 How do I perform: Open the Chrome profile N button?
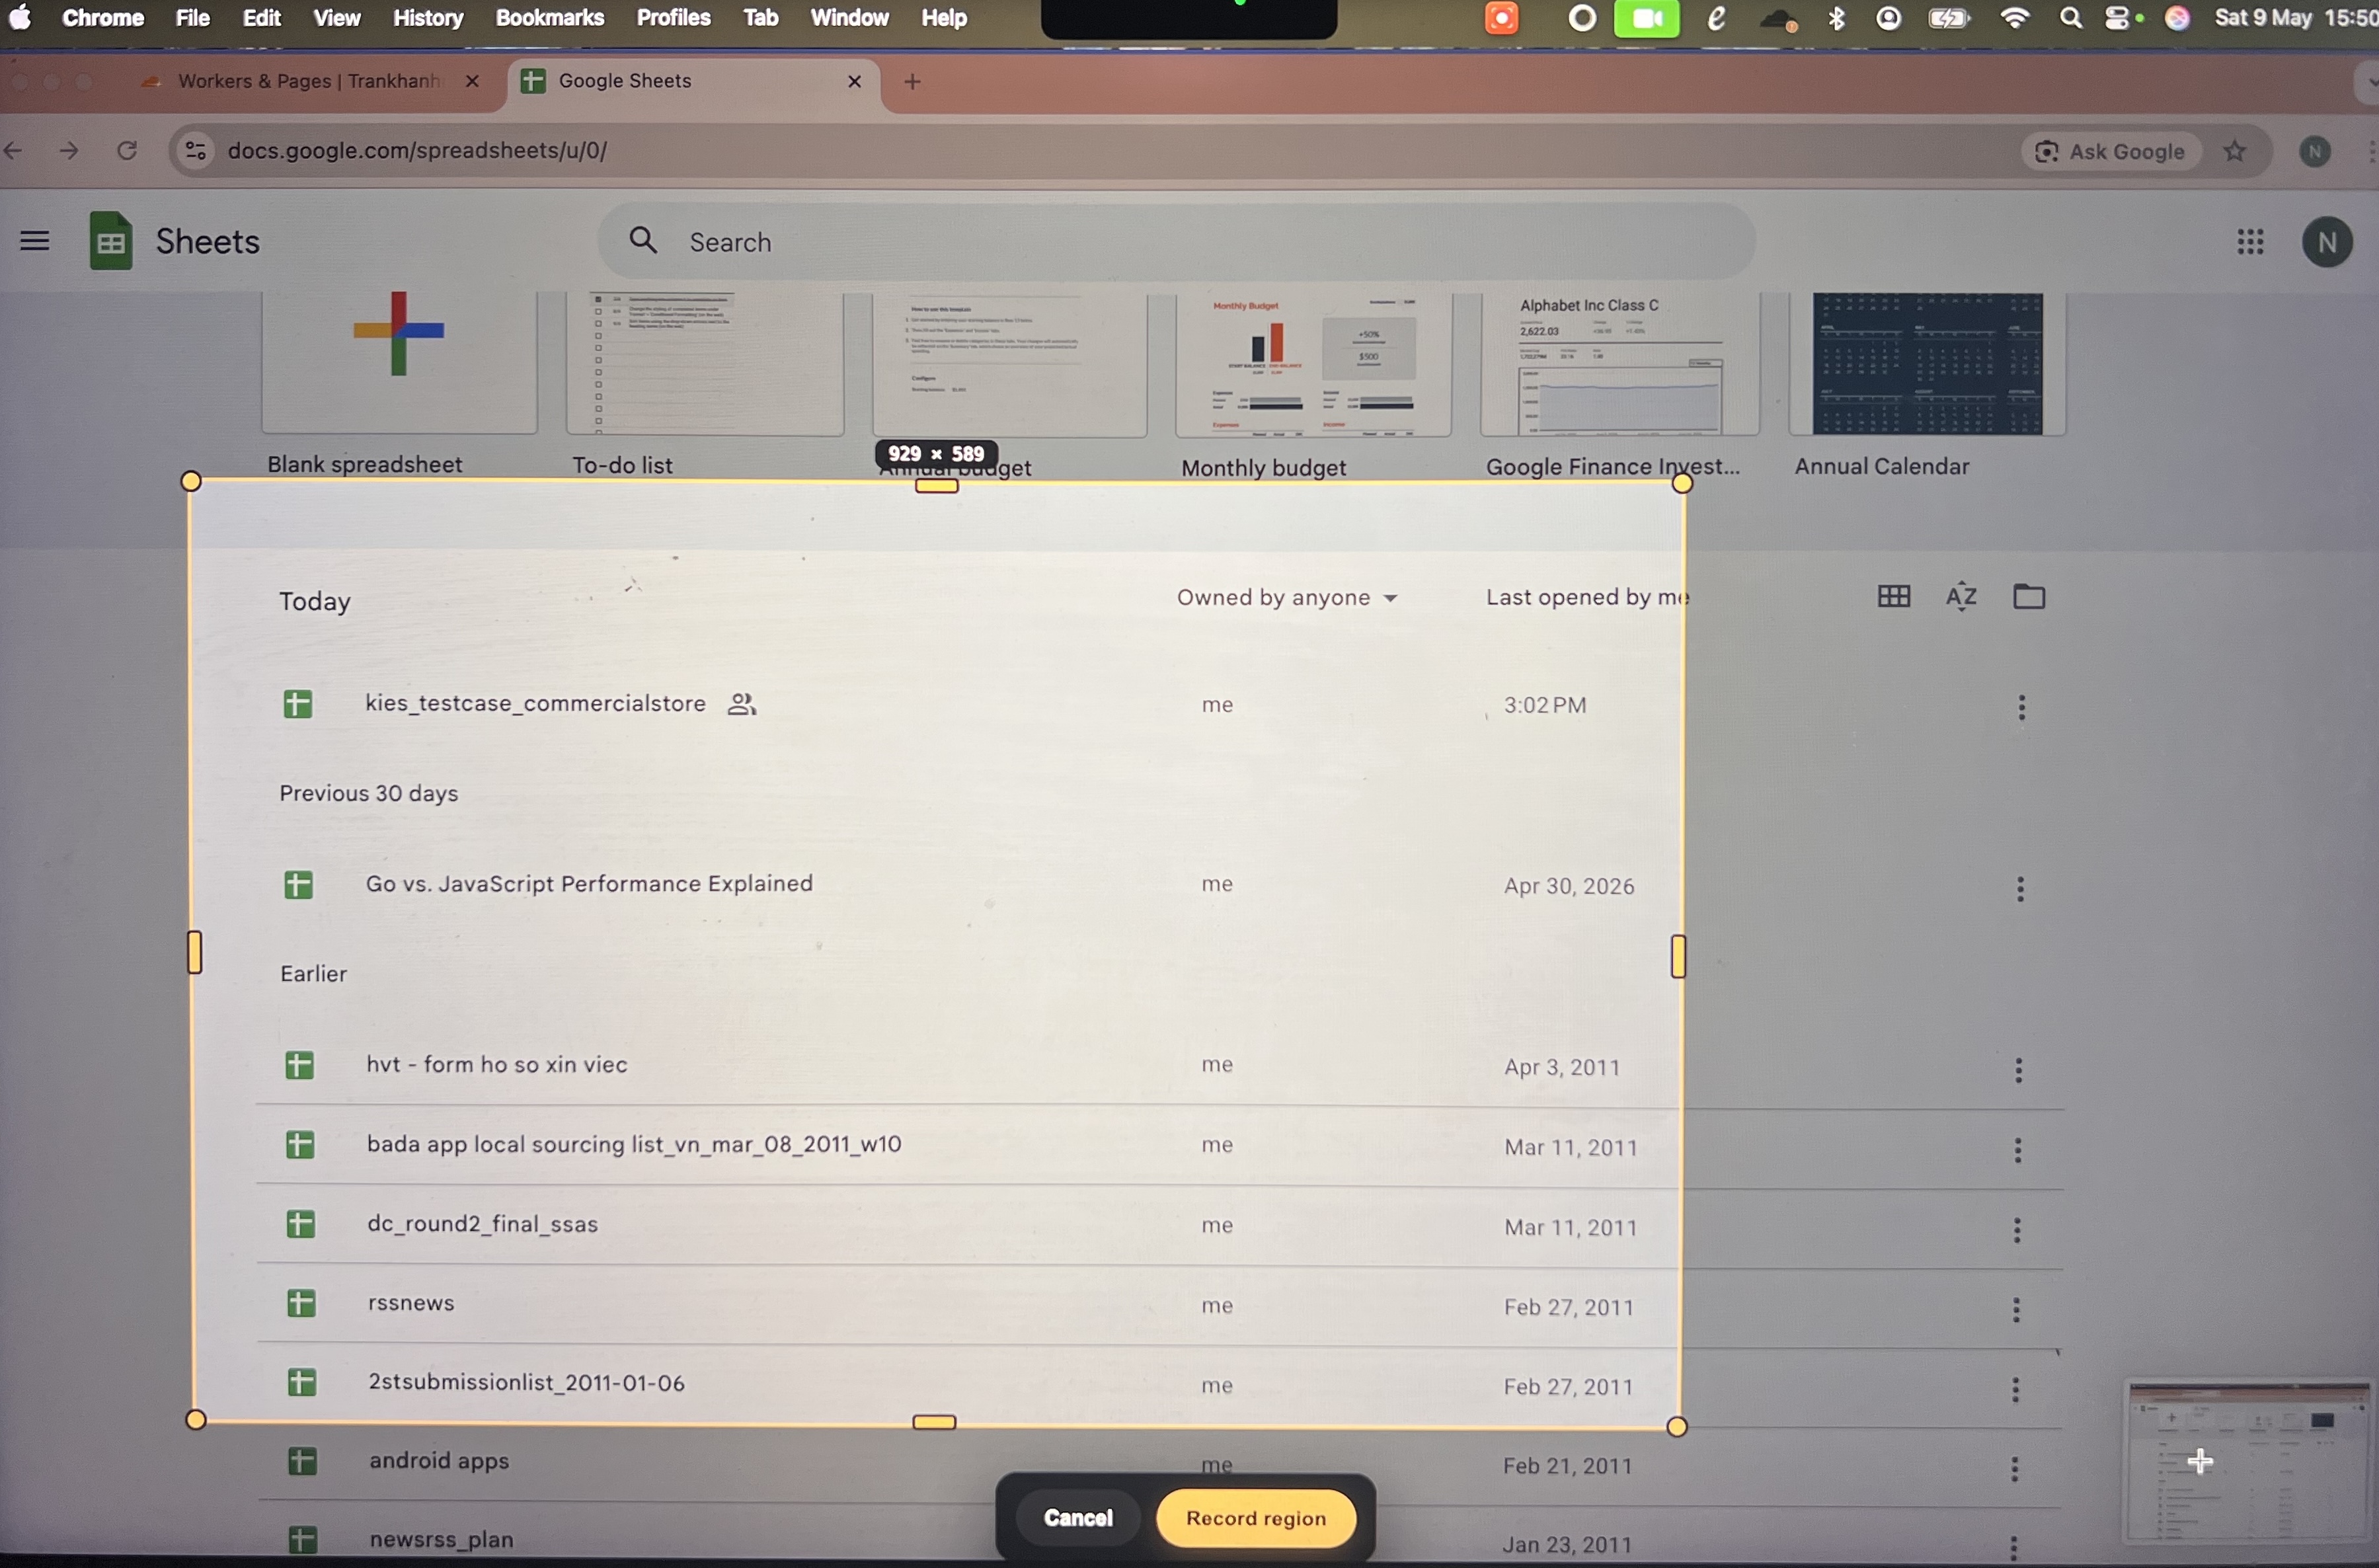[x=2315, y=151]
